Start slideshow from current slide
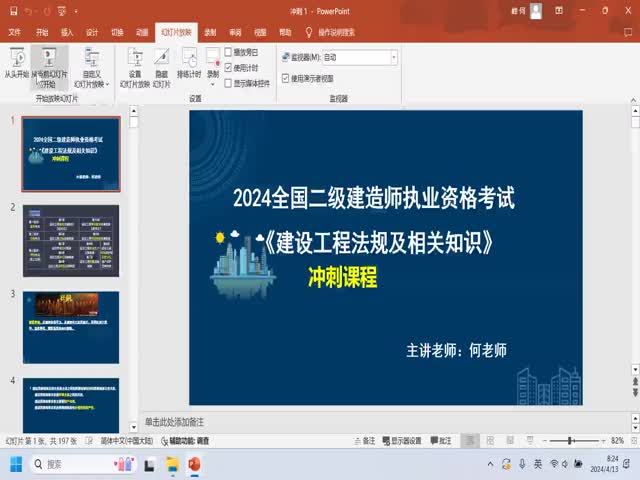The width and height of the screenshot is (640, 480). point(49,68)
